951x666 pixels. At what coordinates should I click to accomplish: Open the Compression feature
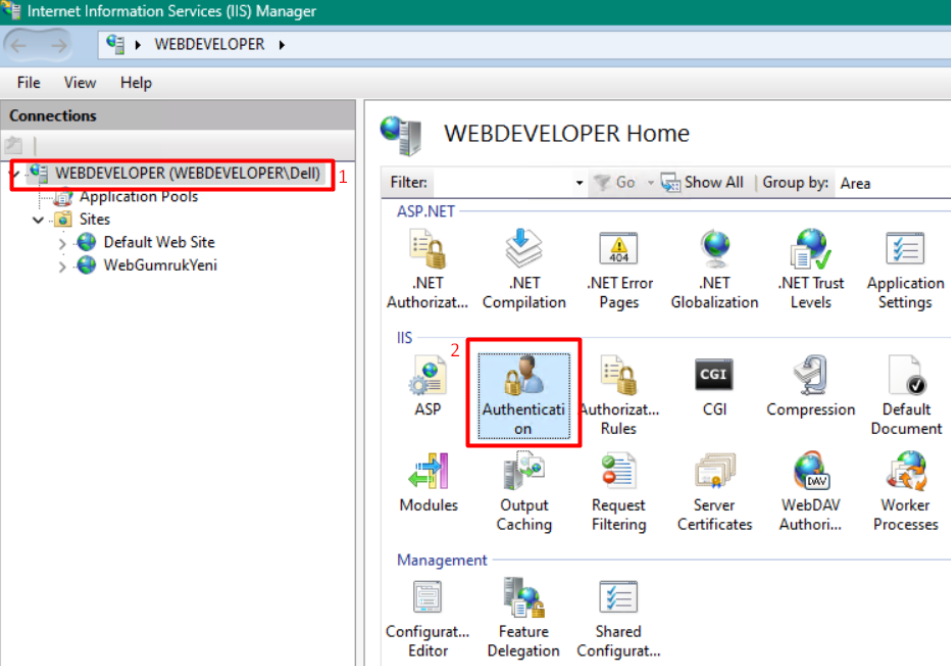pyautogui.click(x=811, y=386)
